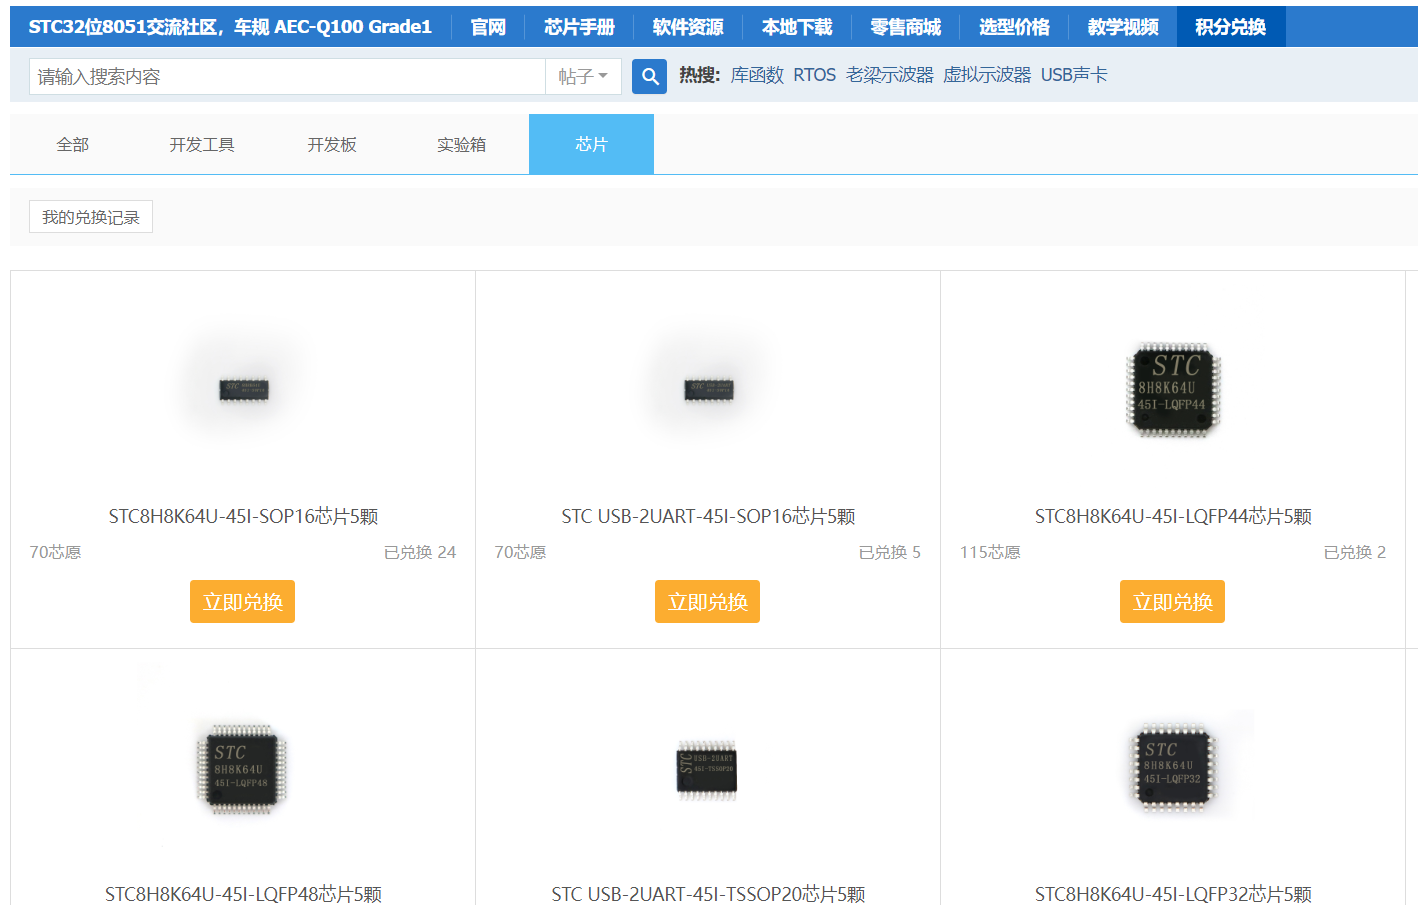Switch to the 开发板 category tab
Image resolution: width=1418 pixels, height=905 pixels.
(x=332, y=145)
